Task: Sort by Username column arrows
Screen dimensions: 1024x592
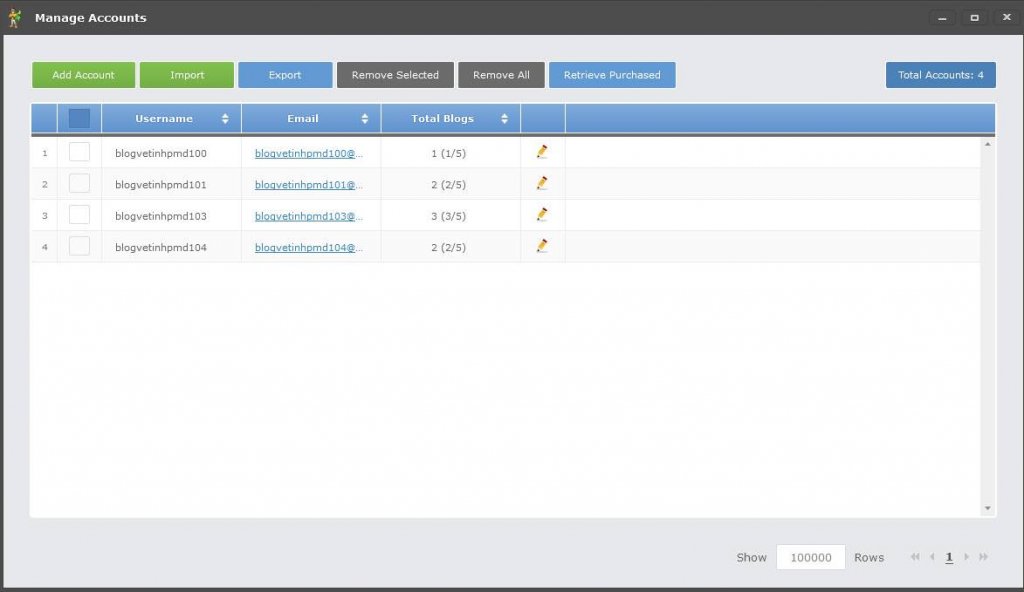Action: (x=225, y=118)
